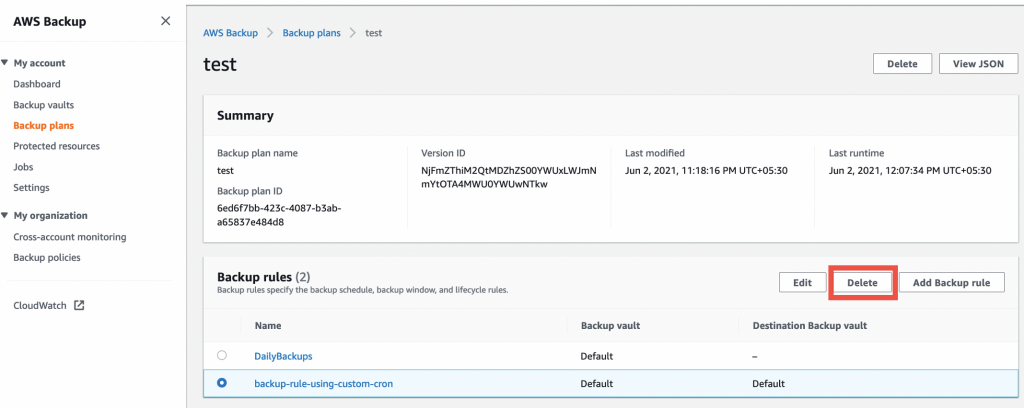This screenshot has height=408, width=1024.
Task: Open Cross-account monitoring
Action: pos(70,237)
